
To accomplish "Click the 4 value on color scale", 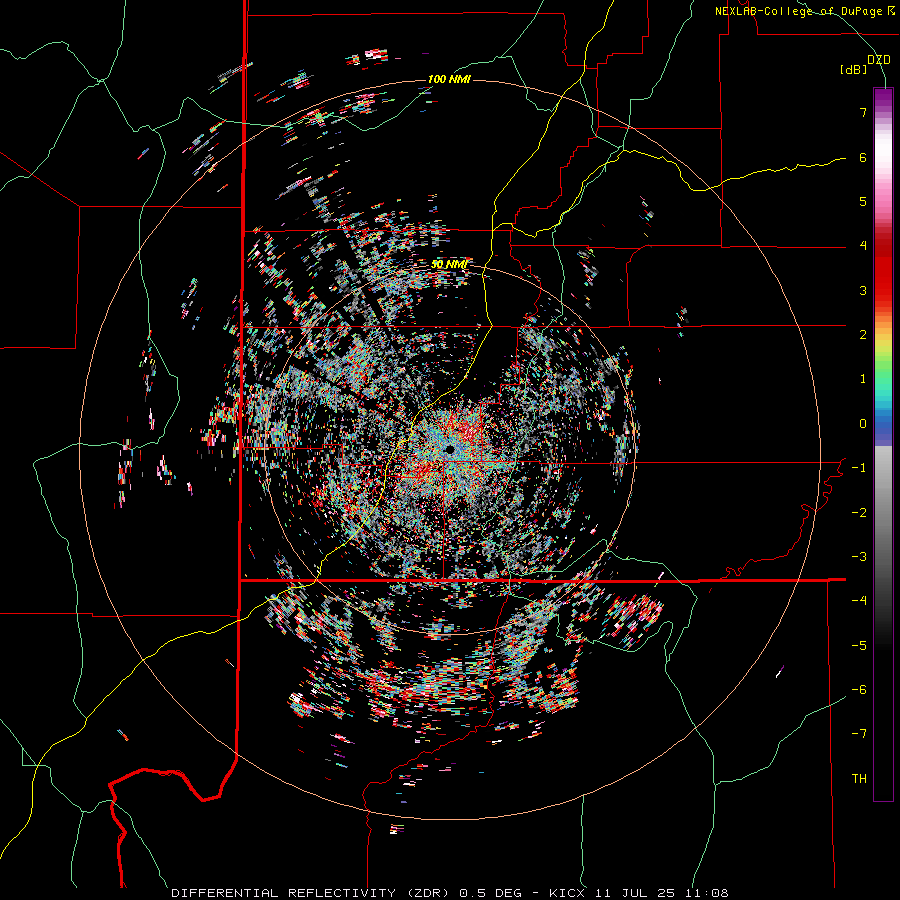I will click(863, 246).
